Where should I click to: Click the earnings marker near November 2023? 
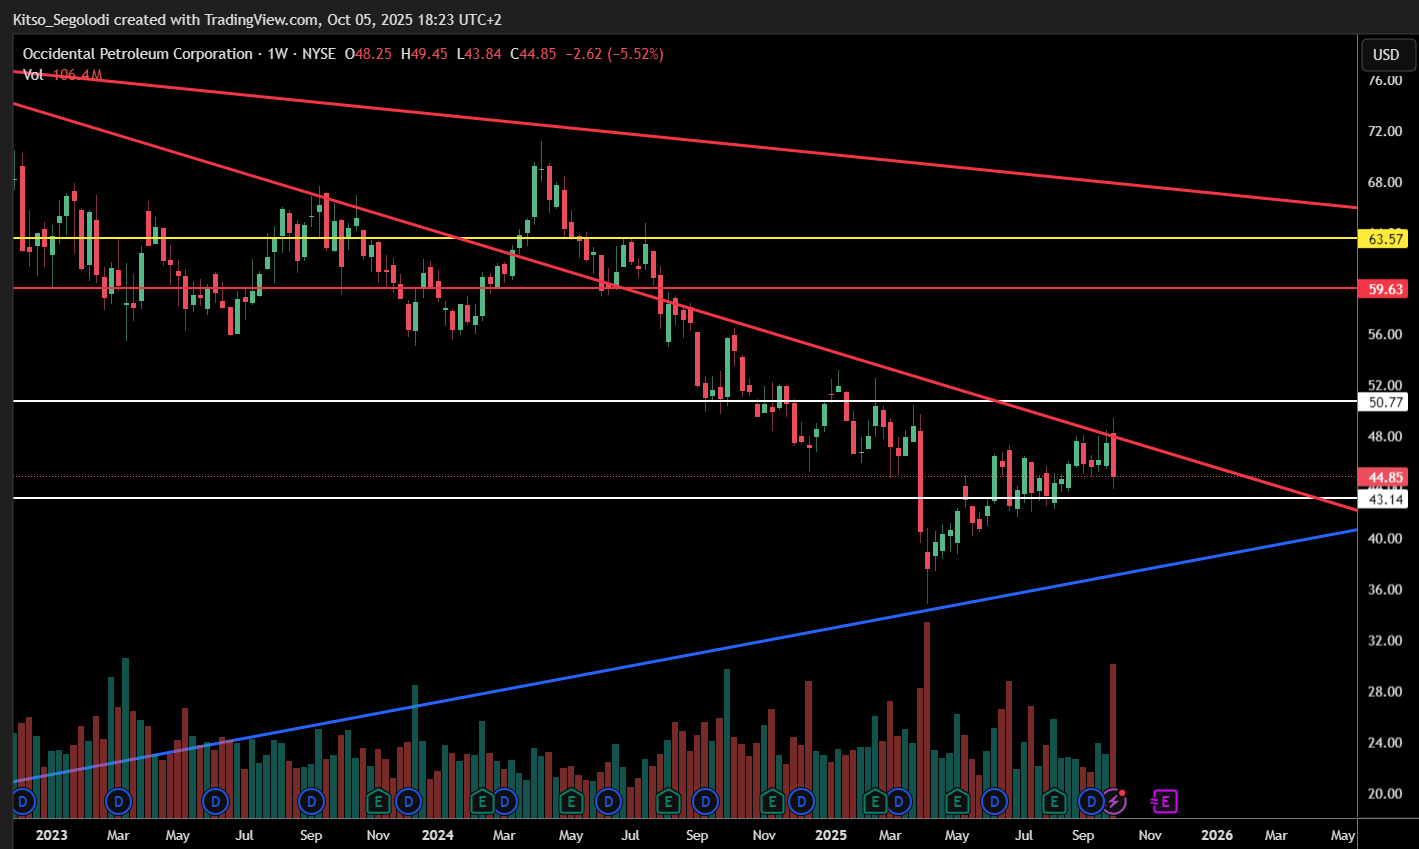pos(378,801)
